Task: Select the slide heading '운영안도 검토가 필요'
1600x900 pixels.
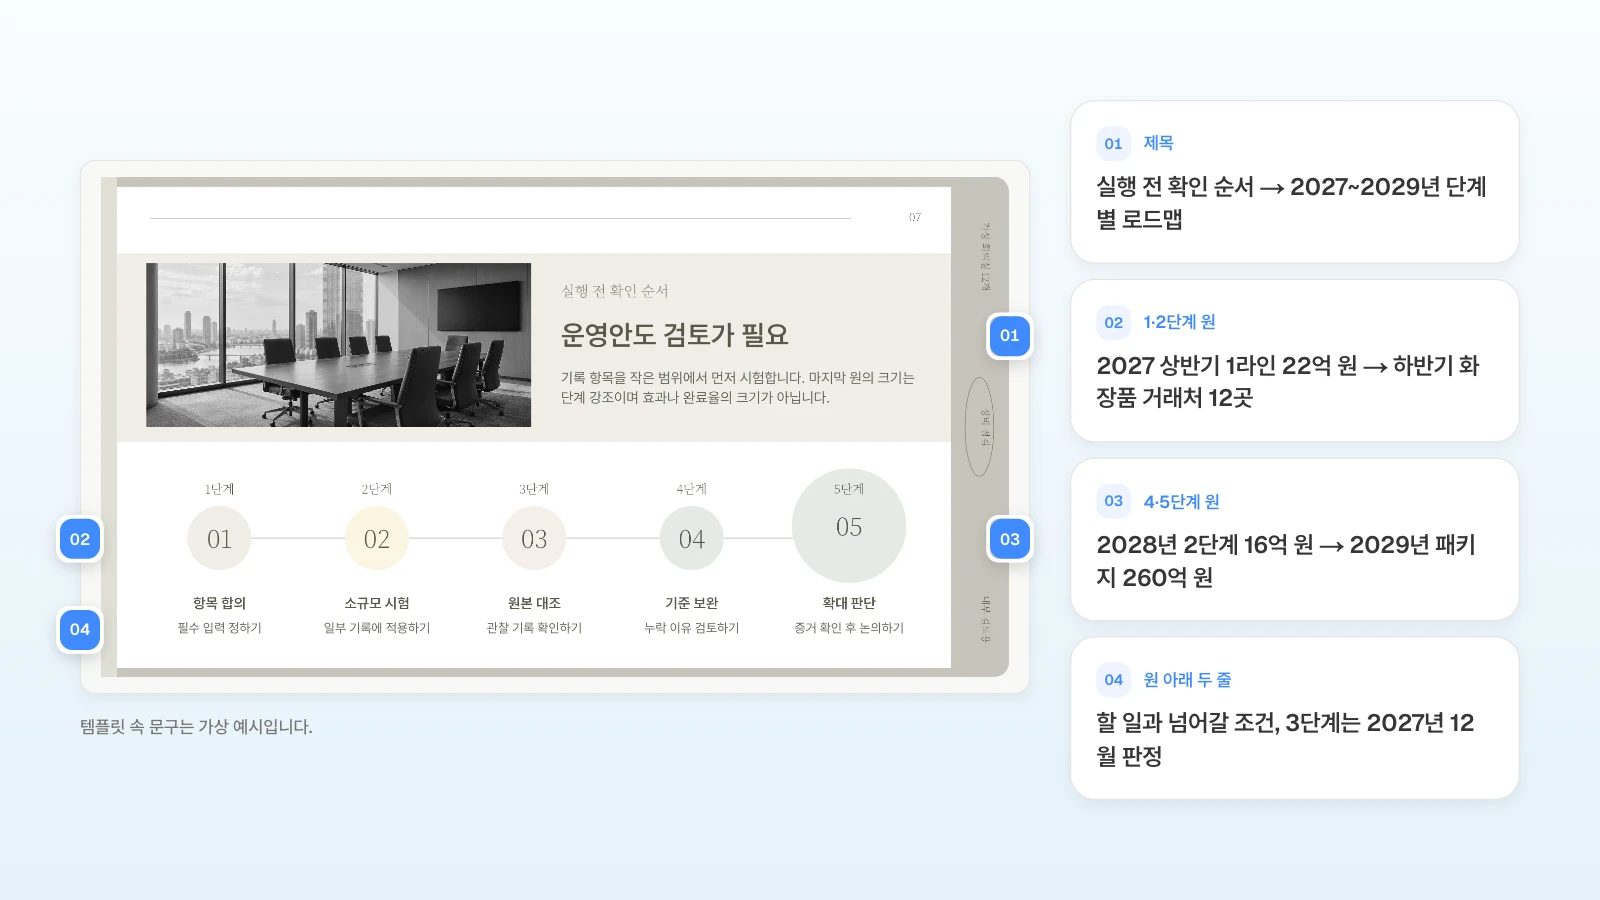Action: coord(675,335)
